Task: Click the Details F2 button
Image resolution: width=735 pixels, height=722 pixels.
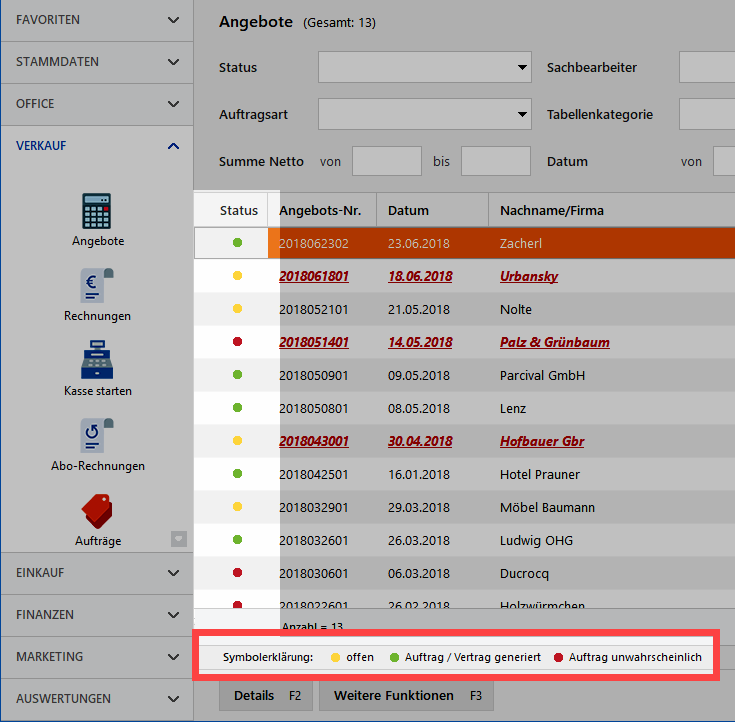Action: coord(268,695)
